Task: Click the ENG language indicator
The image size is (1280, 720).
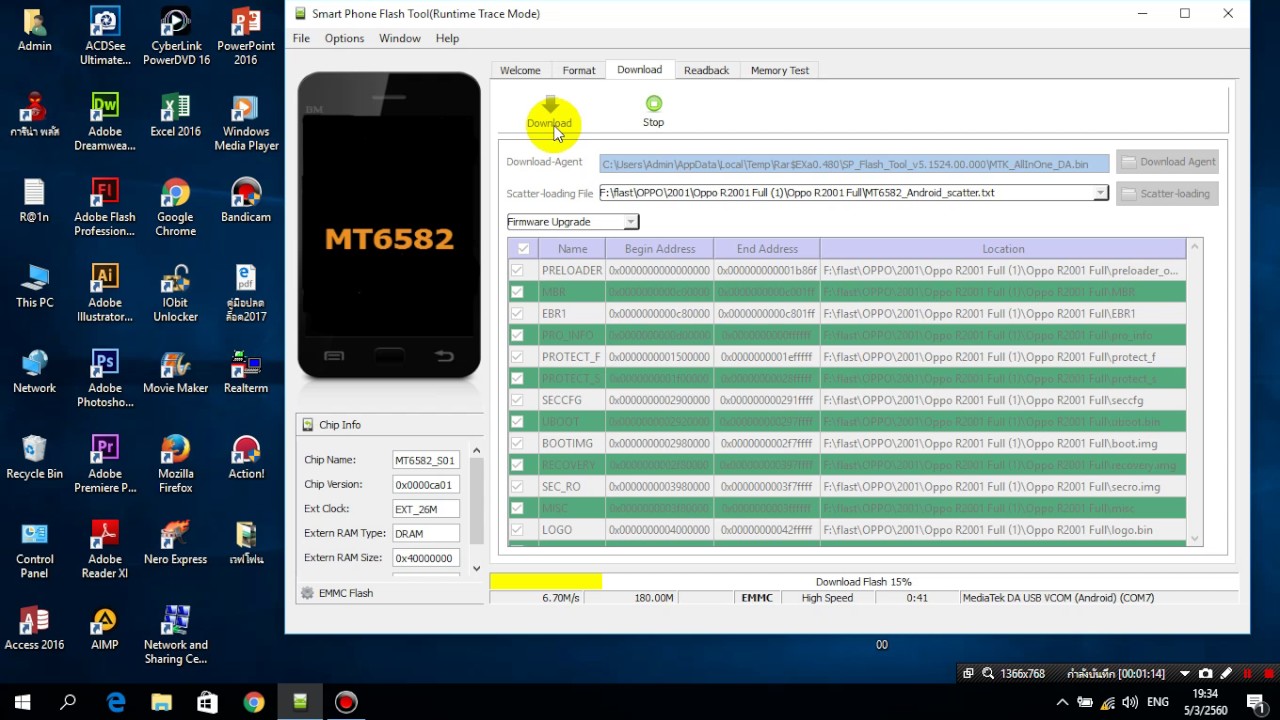Action: (1158, 702)
